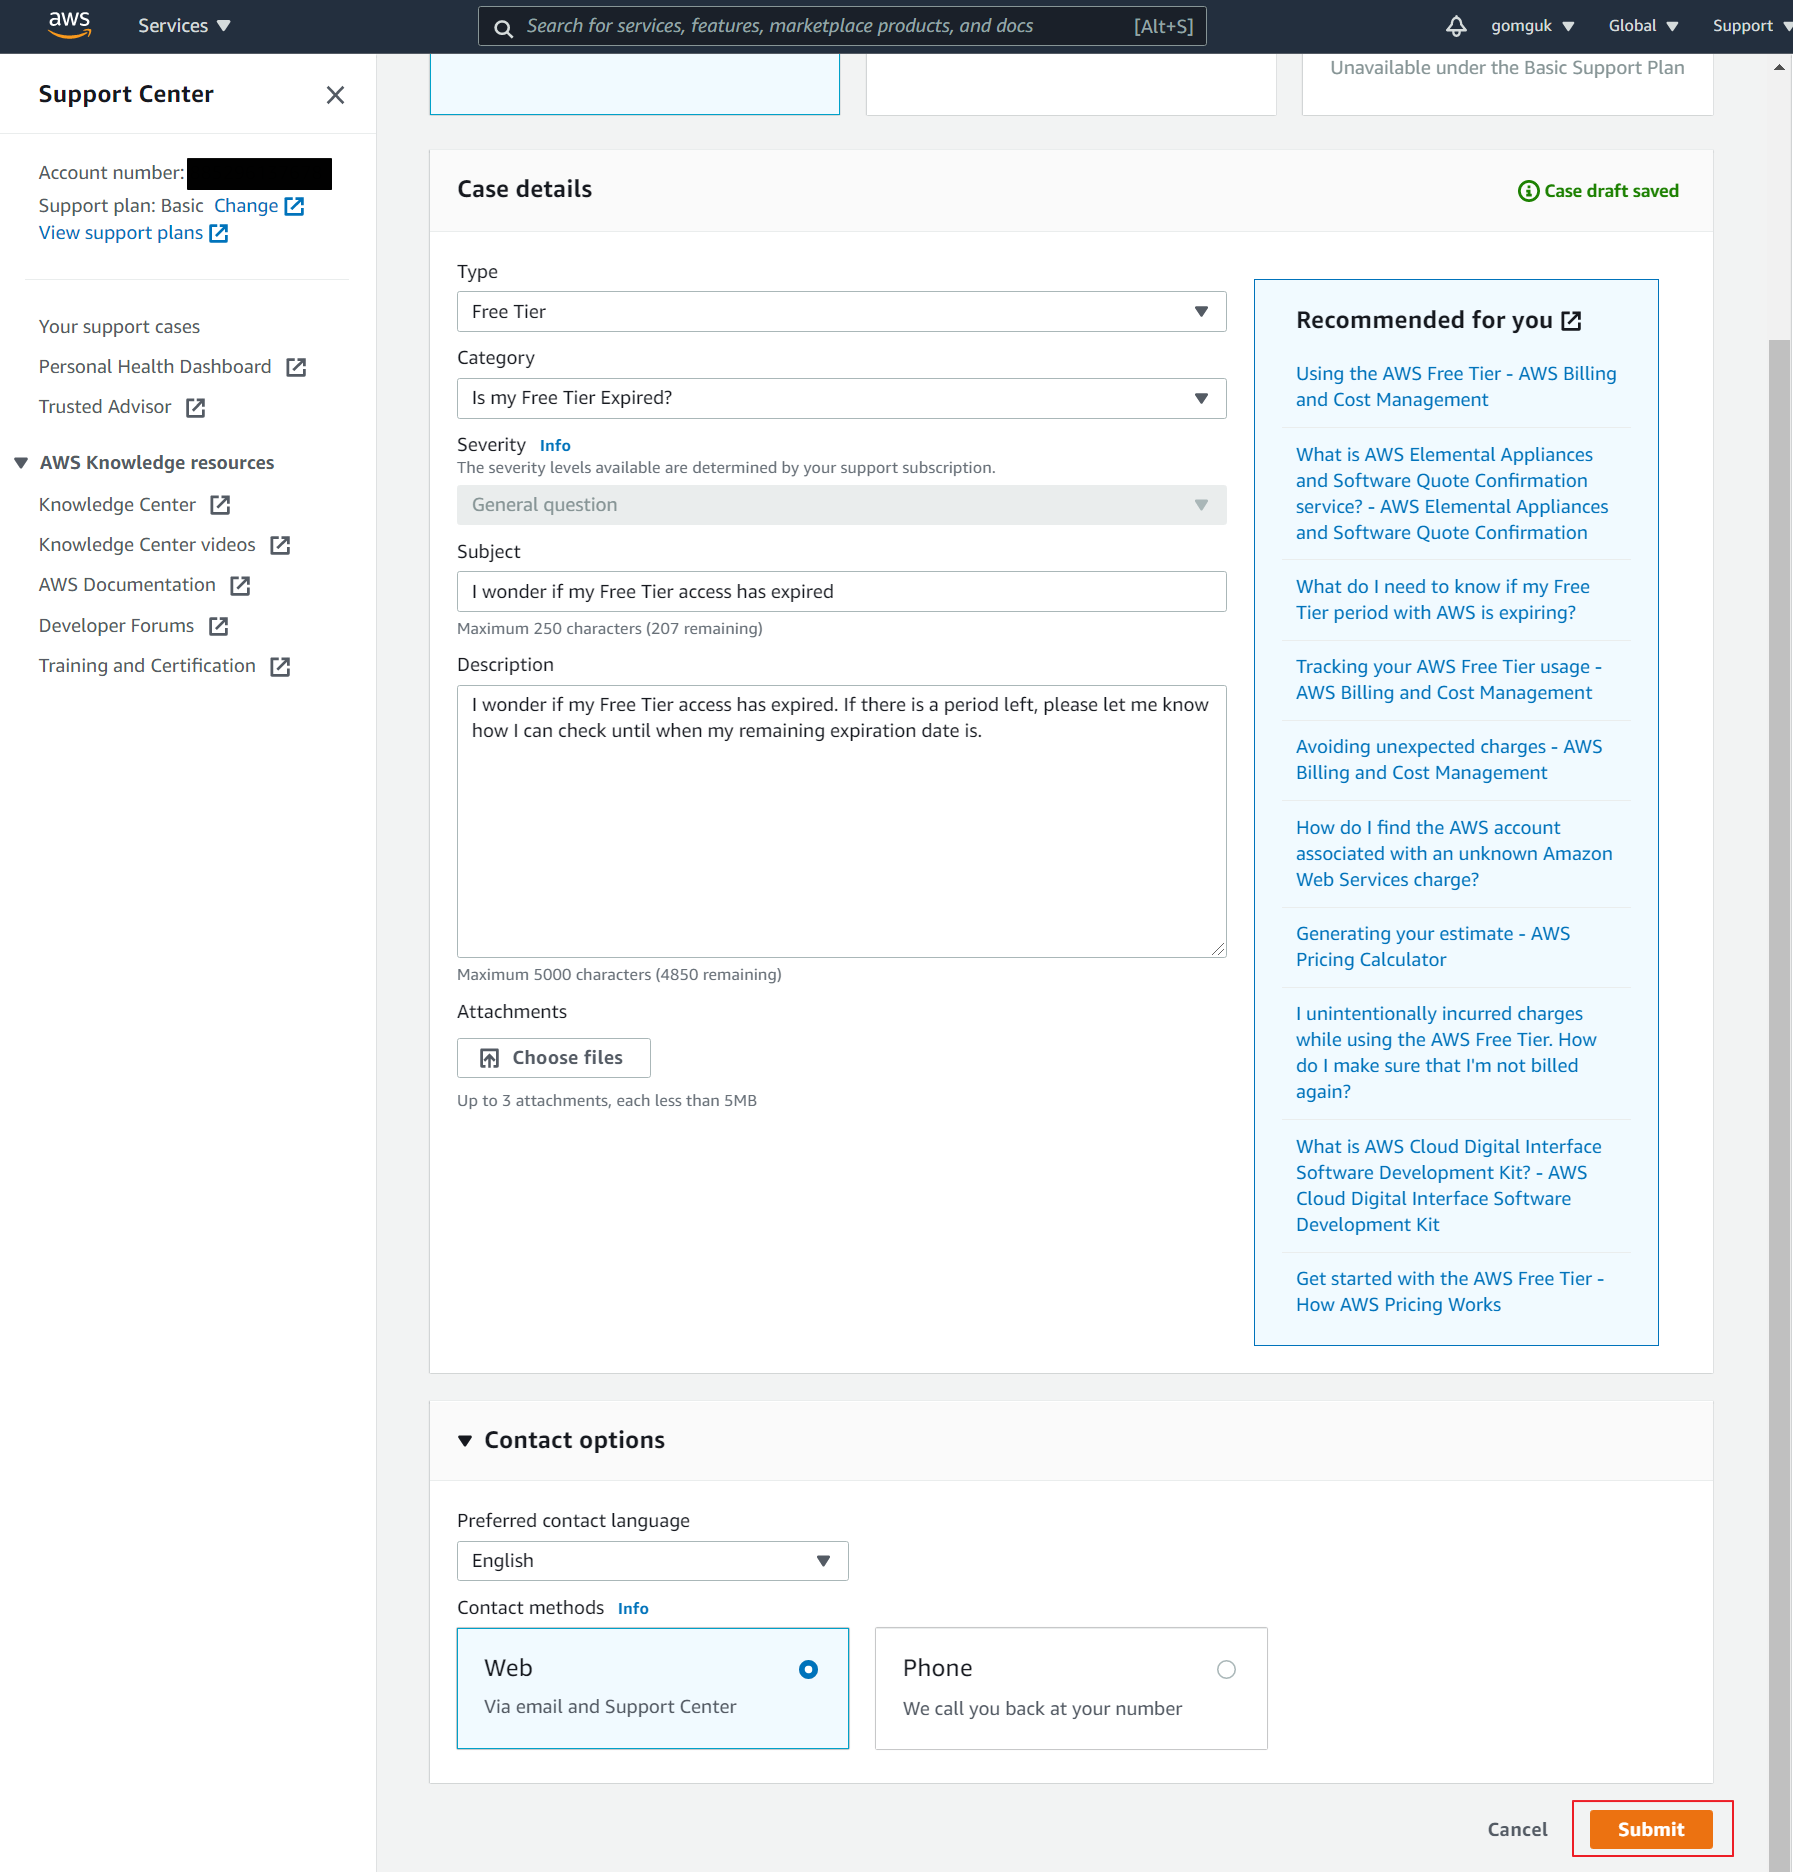The image size is (1793, 1872).
Task: Click external icon beside View support plans
Action: pyautogui.click(x=218, y=233)
